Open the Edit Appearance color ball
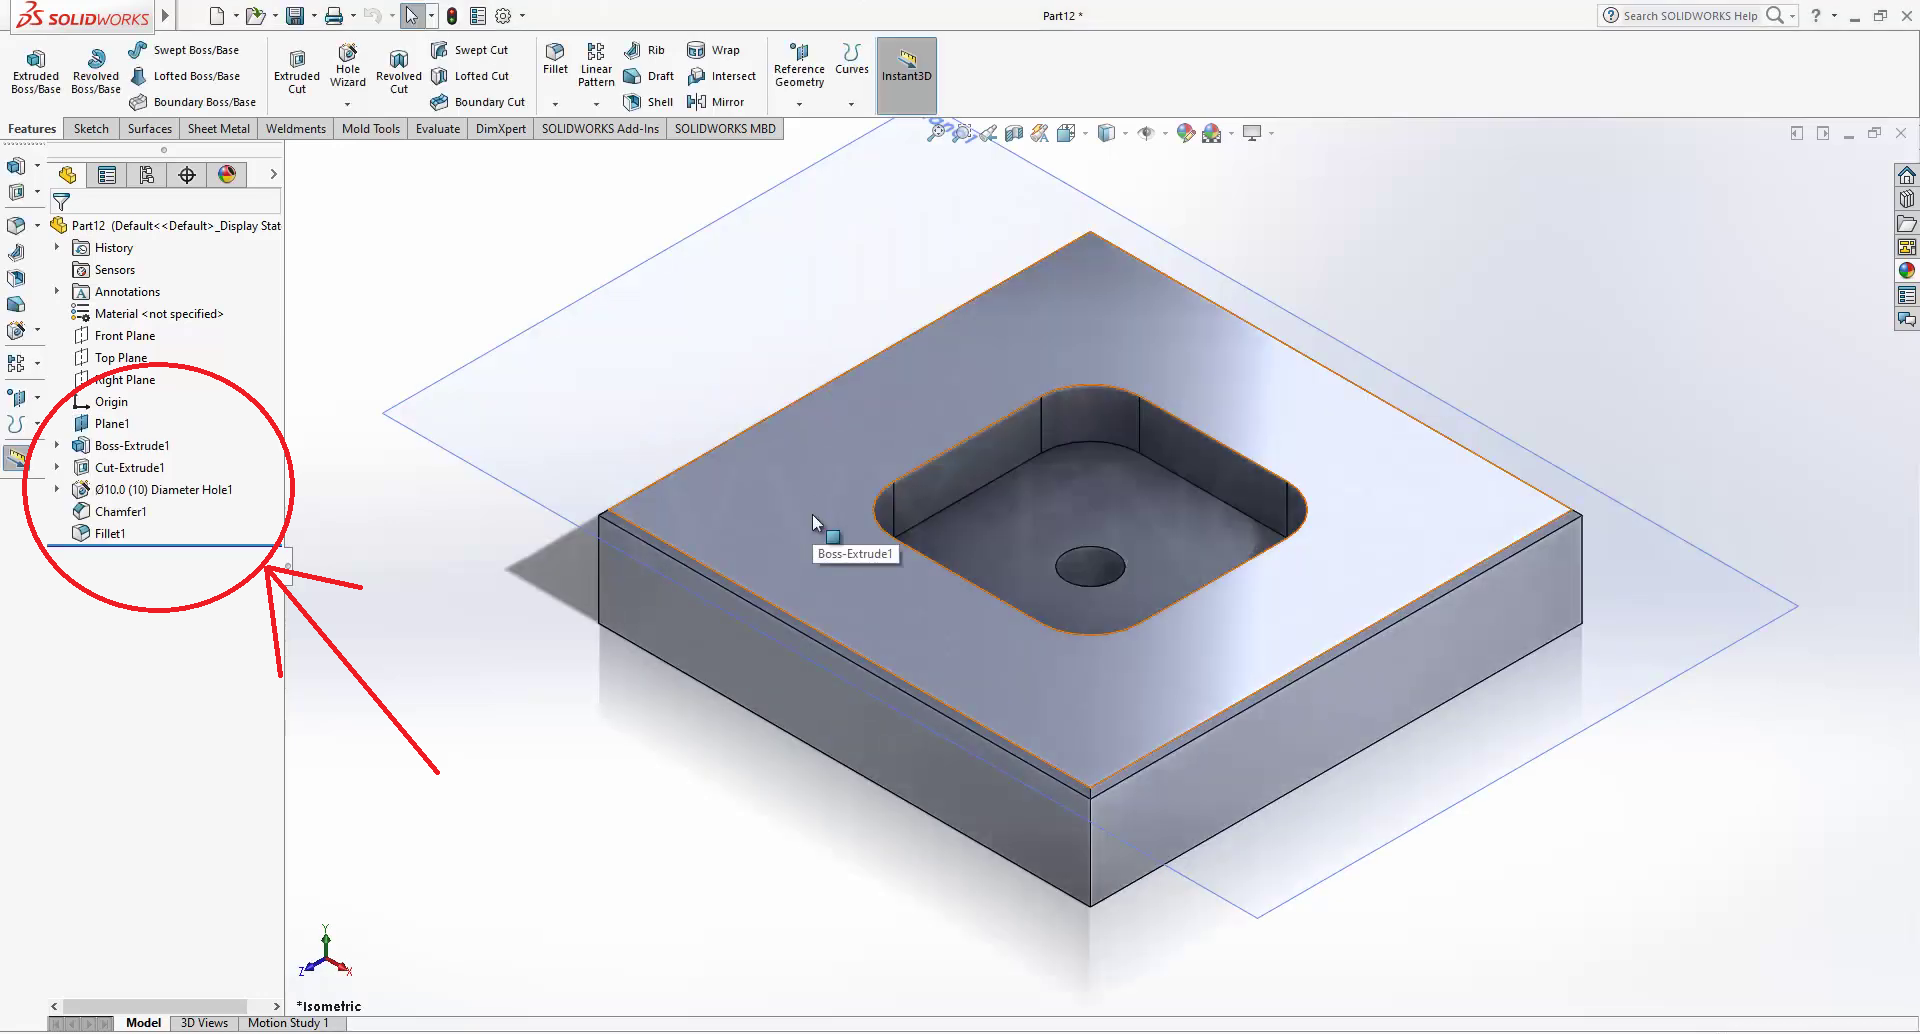 pos(1185,133)
